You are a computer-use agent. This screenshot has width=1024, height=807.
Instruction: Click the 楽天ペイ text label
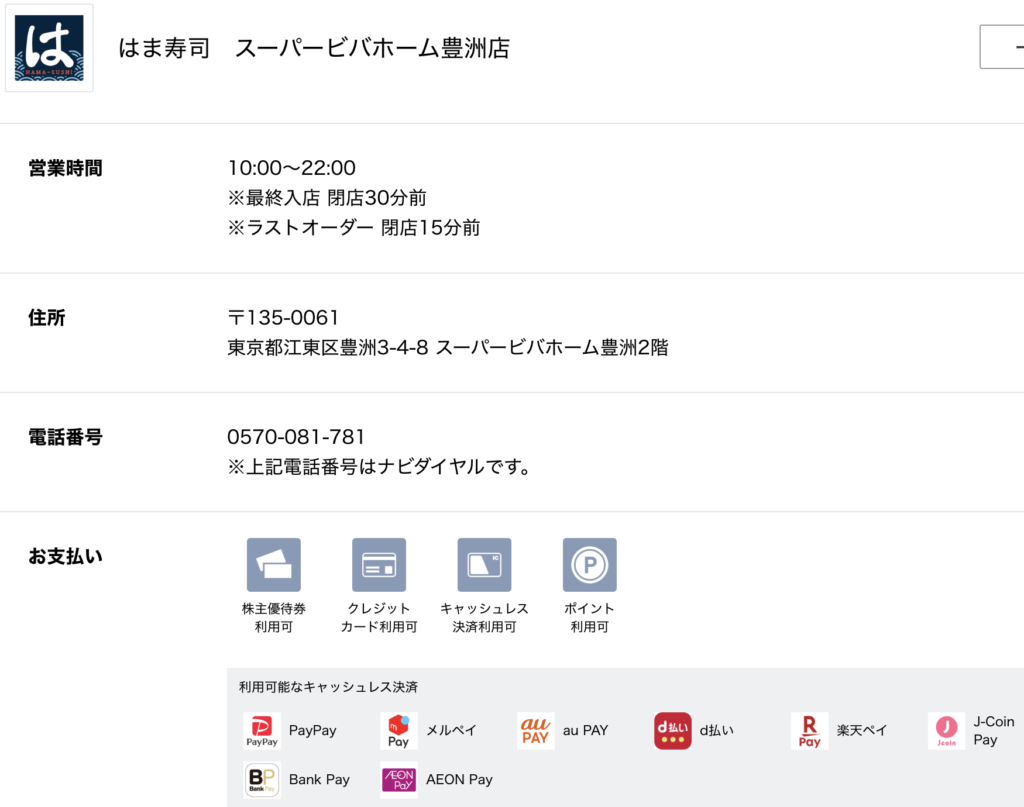[862, 731]
